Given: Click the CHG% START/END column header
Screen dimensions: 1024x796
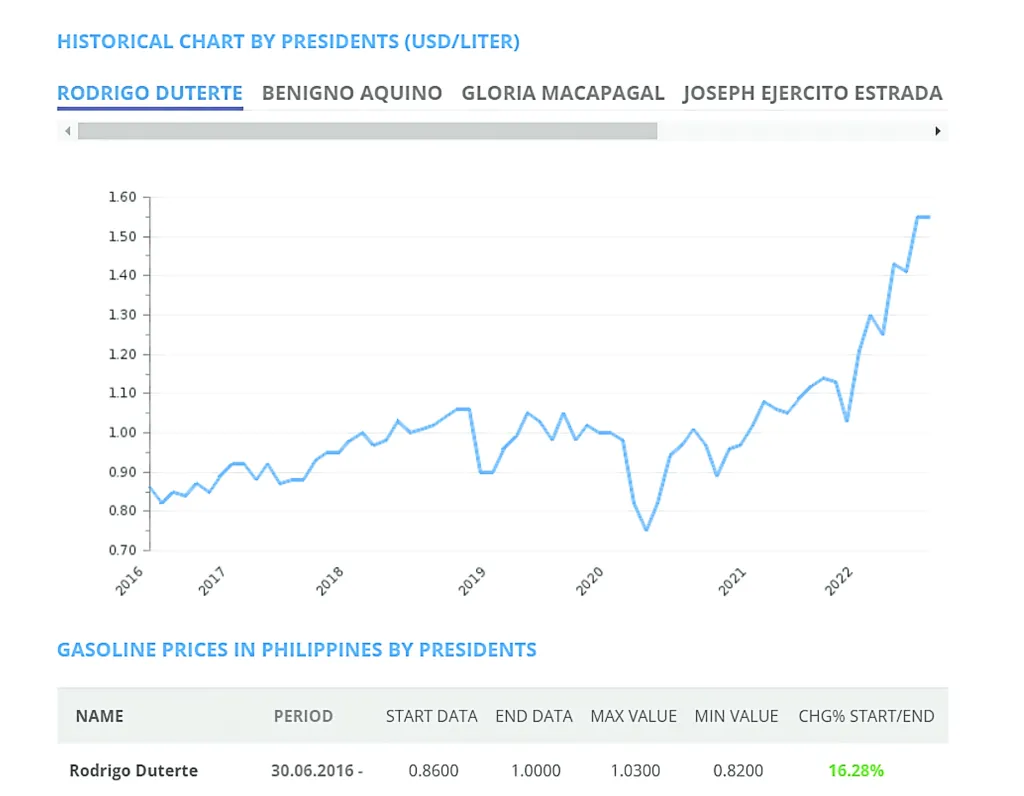Looking at the screenshot, I should [866, 716].
